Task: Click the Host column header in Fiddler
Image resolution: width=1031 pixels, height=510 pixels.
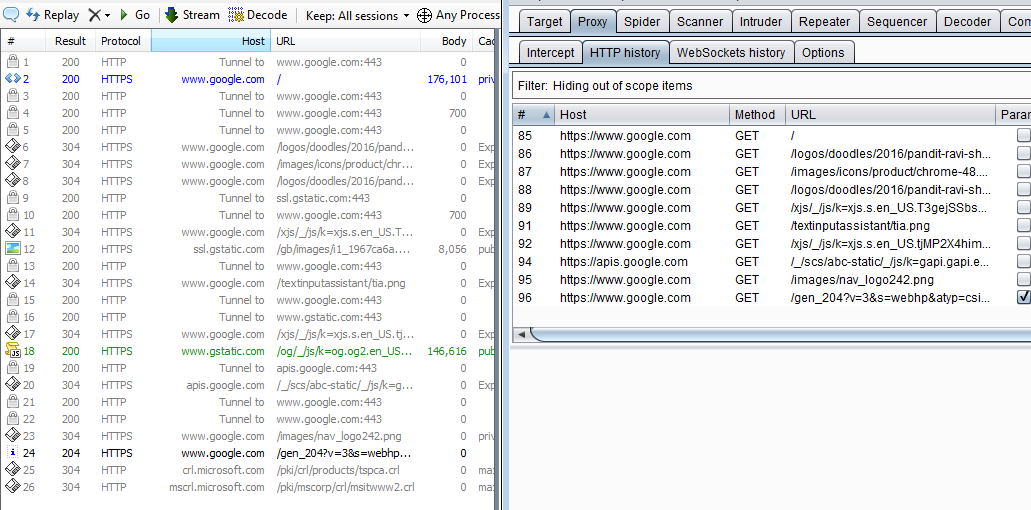Action: click(211, 41)
